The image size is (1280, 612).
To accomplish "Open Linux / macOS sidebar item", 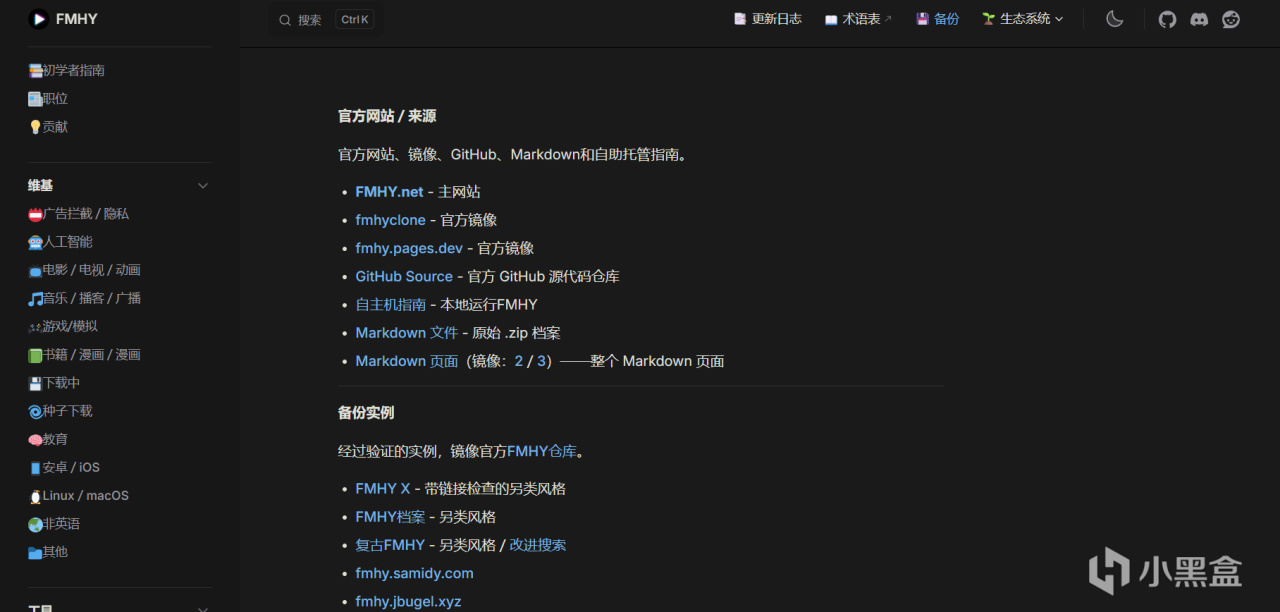I will point(78,495).
